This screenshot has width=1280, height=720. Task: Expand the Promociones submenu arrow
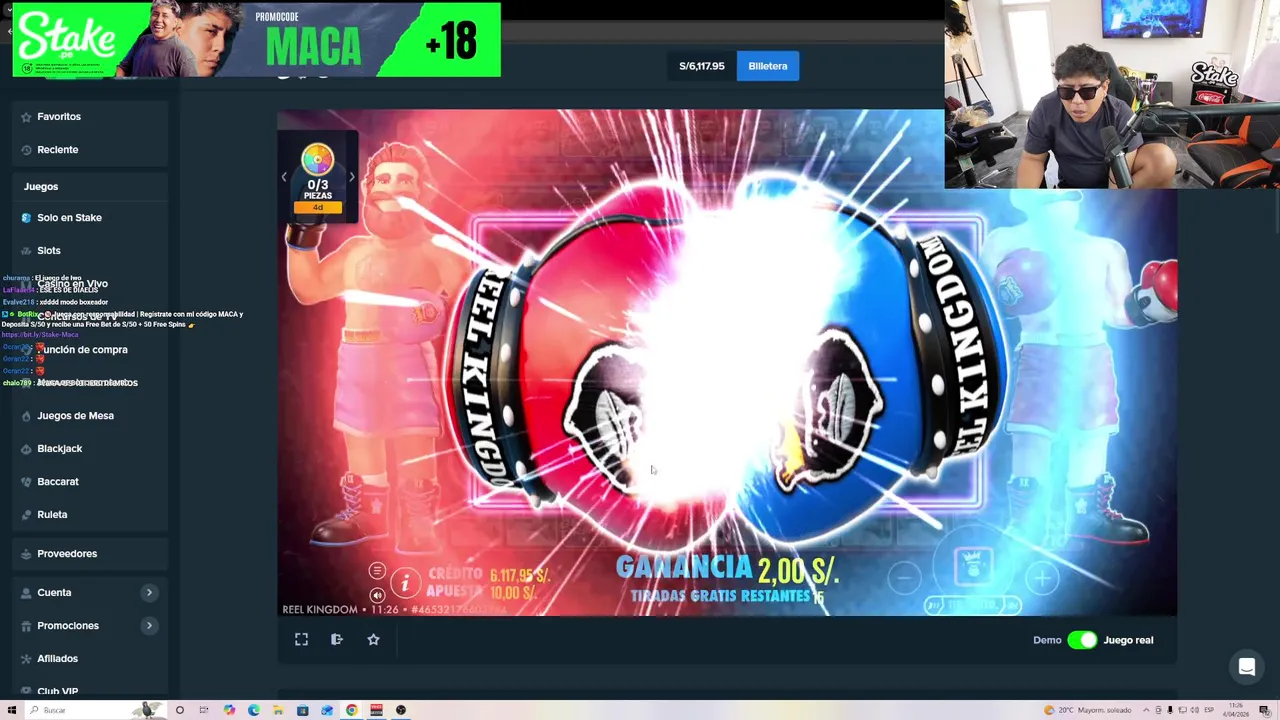pyautogui.click(x=149, y=626)
